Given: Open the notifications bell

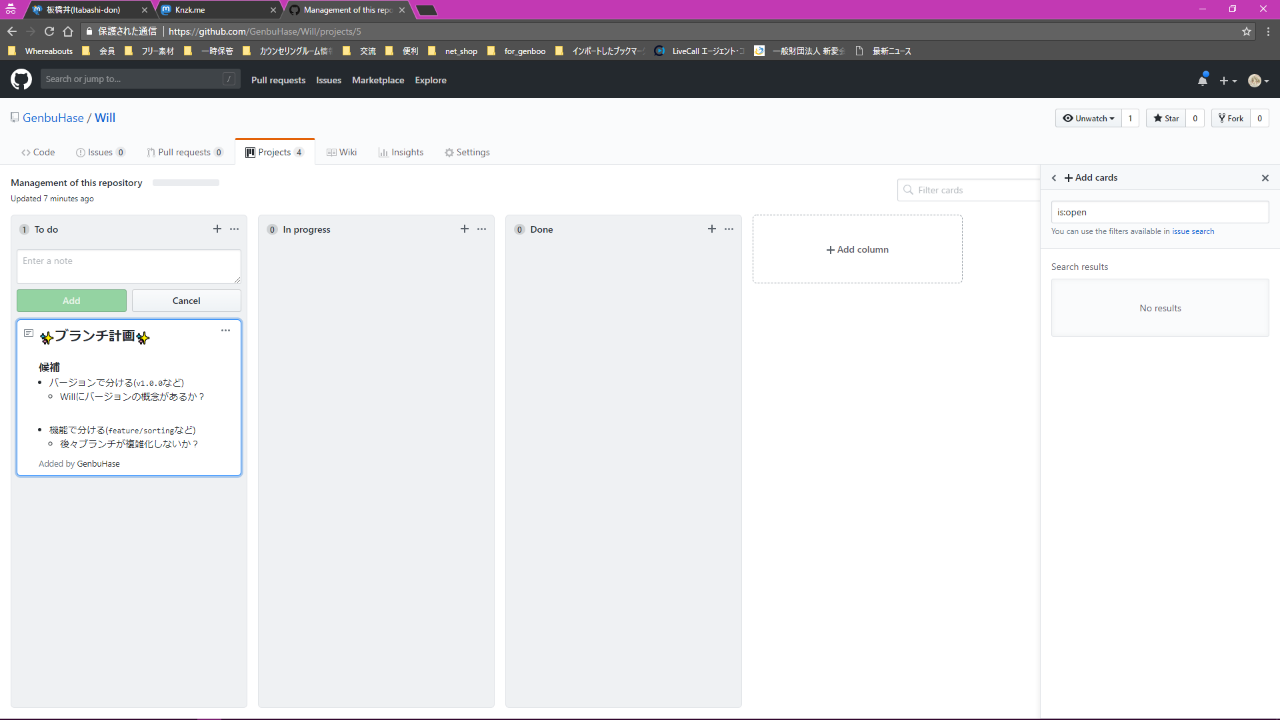Looking at the screenshot, I should pos(1202,80).
